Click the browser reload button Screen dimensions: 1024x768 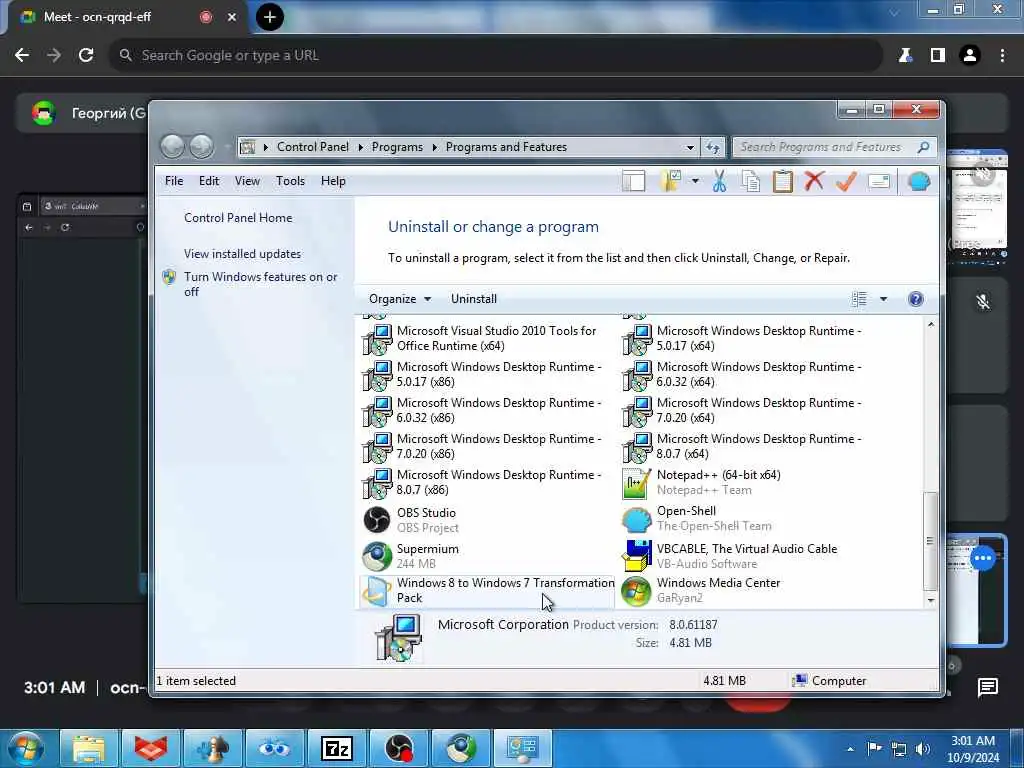pos(86,56)
